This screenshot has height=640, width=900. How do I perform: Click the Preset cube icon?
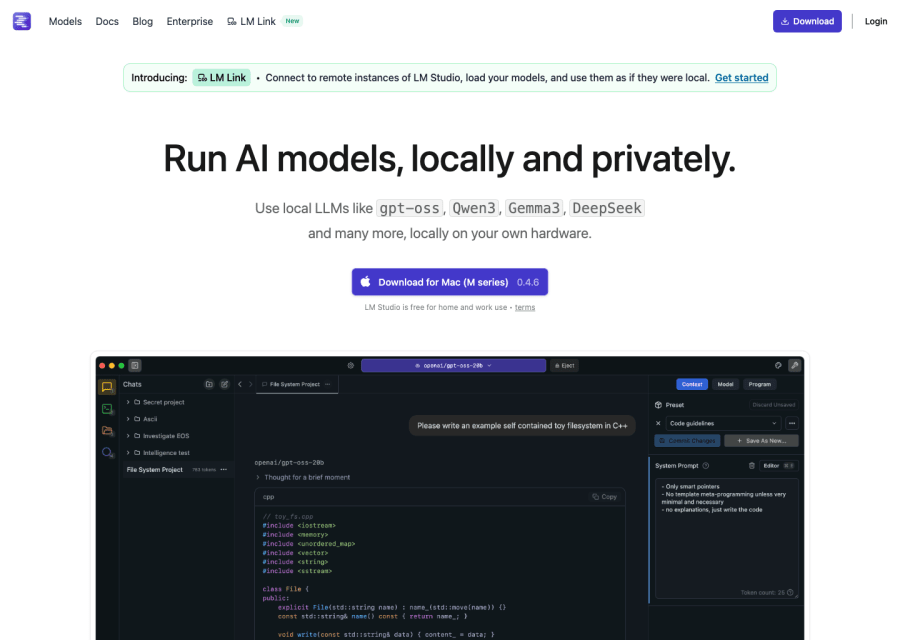(658, 405)
